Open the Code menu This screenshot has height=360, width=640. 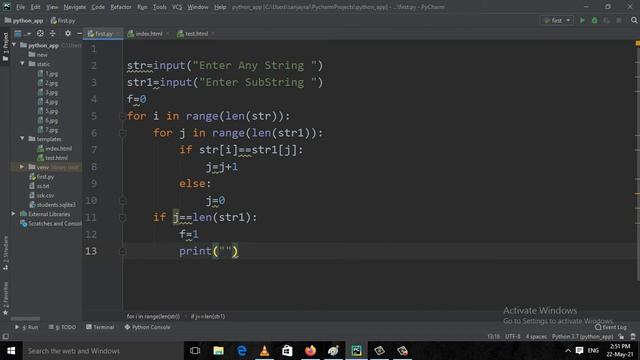pos(98,7)
